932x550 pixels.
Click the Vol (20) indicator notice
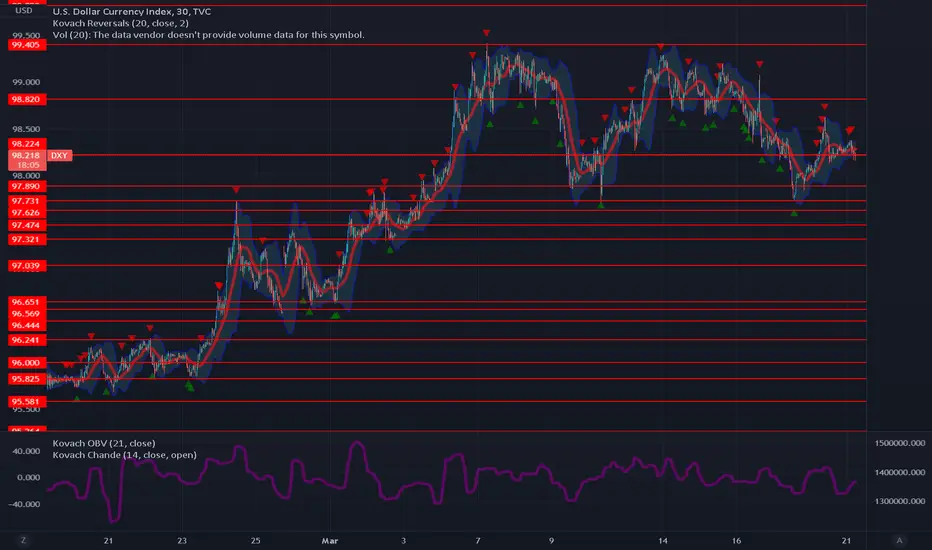click(208, 35)
